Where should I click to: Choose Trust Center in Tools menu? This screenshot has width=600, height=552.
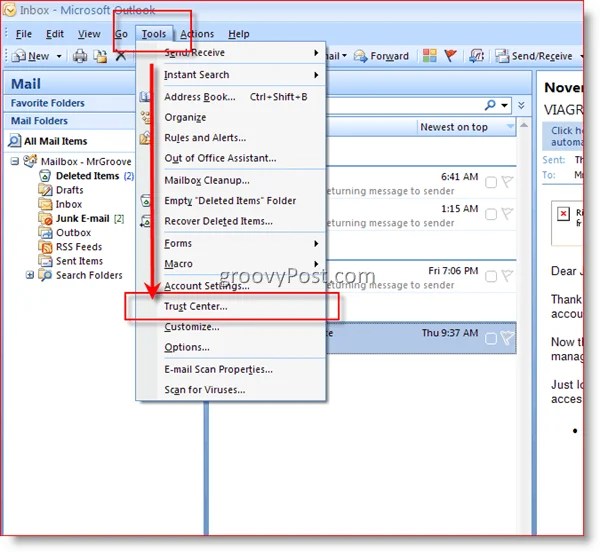click(x=231, y=306)
